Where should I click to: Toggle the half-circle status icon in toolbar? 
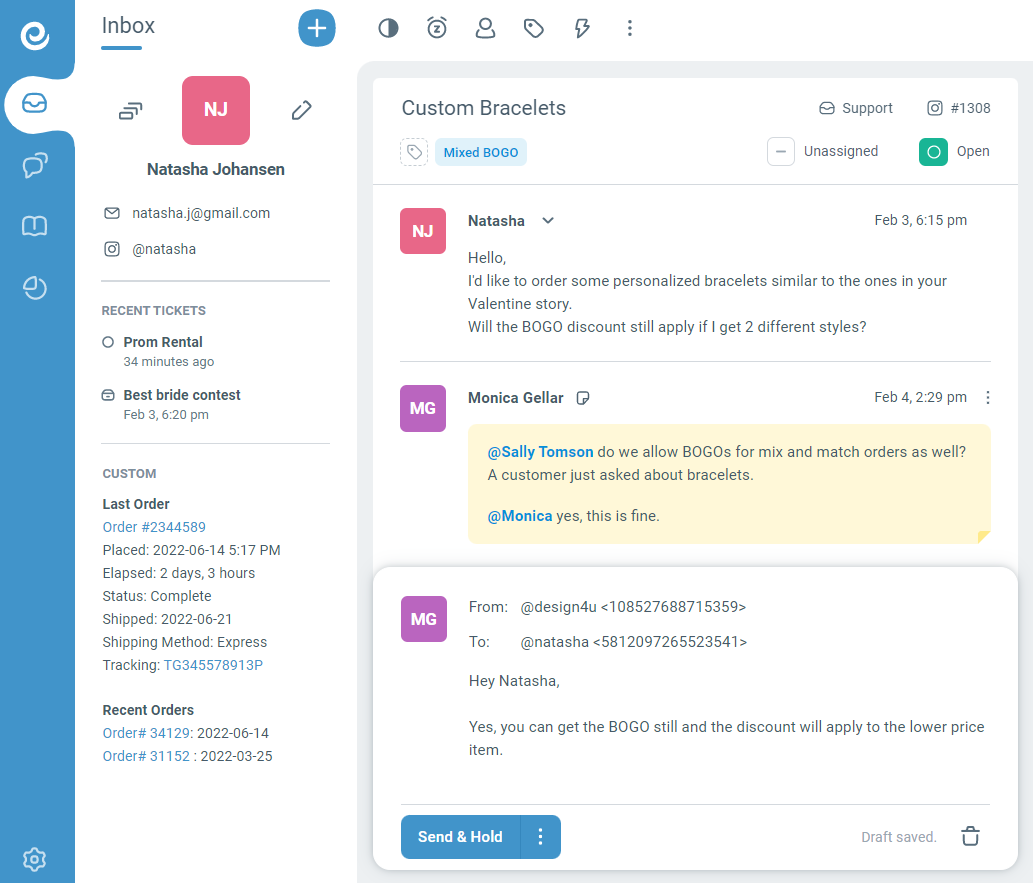[388, 28]
